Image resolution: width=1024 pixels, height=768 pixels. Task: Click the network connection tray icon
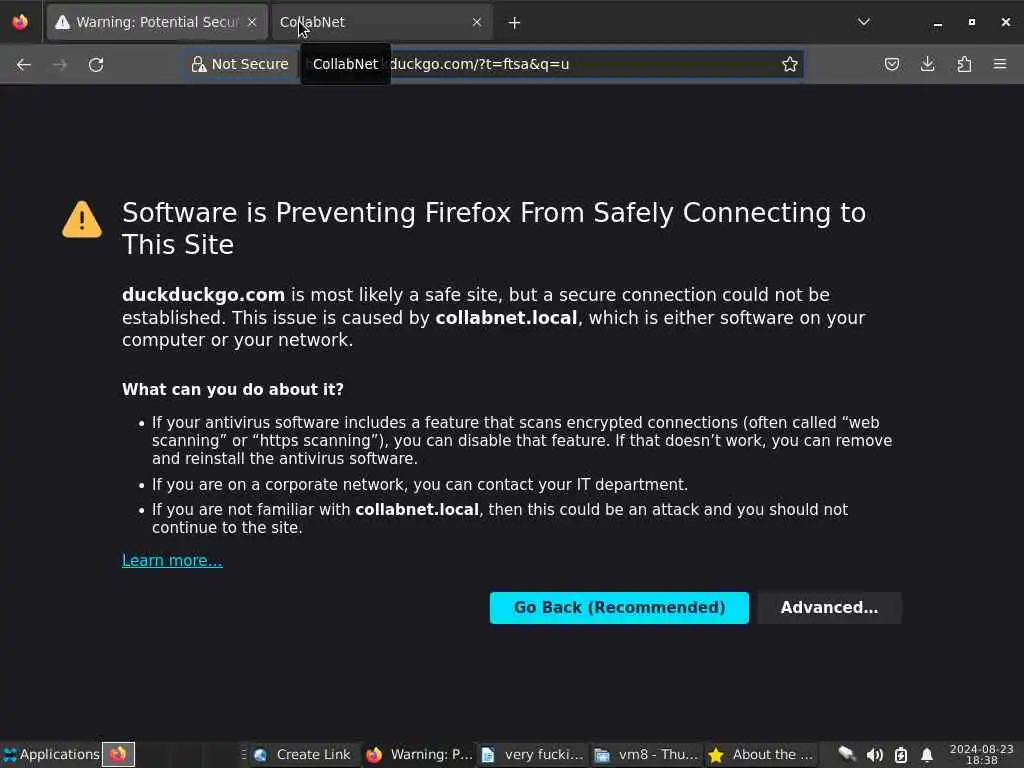click(846, 754)
